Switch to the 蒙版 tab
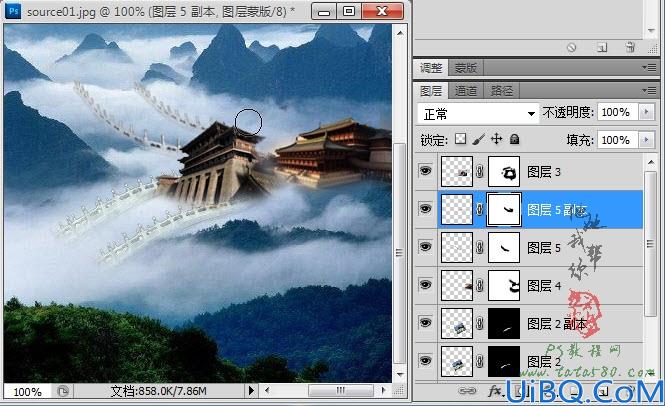Viewport: 665px width, 406px height. click(x=465, y=68)
